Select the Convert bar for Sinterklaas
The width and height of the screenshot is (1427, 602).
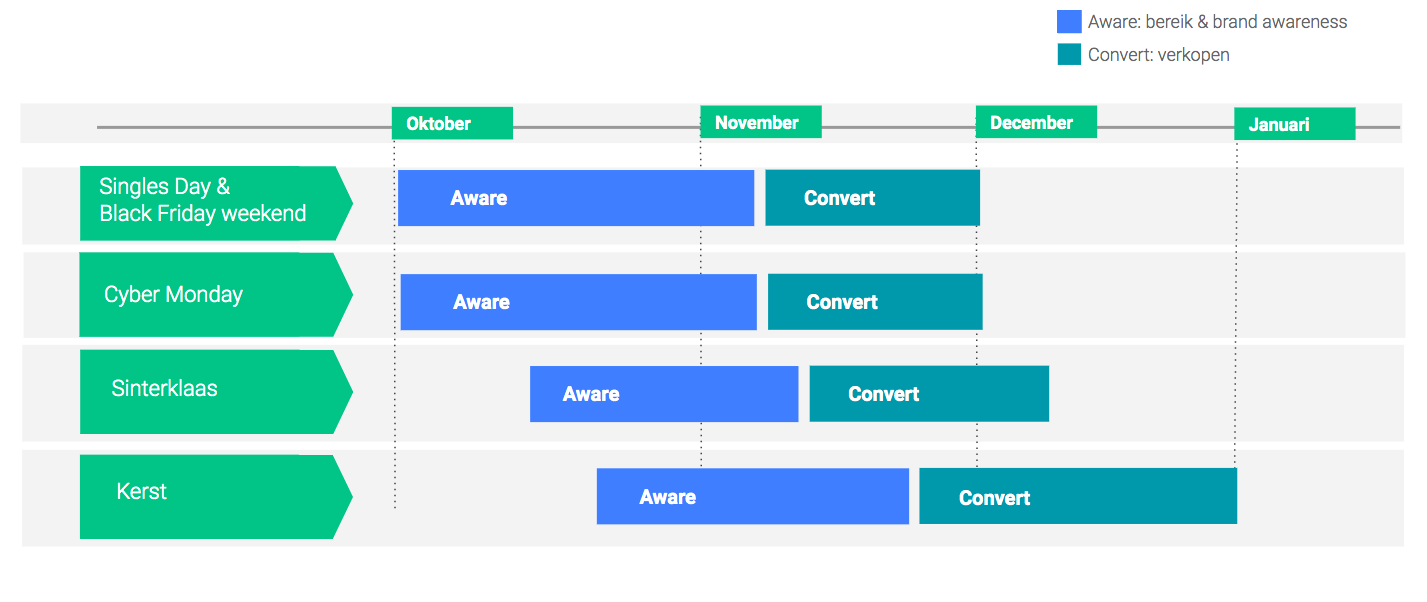point(929,394)
